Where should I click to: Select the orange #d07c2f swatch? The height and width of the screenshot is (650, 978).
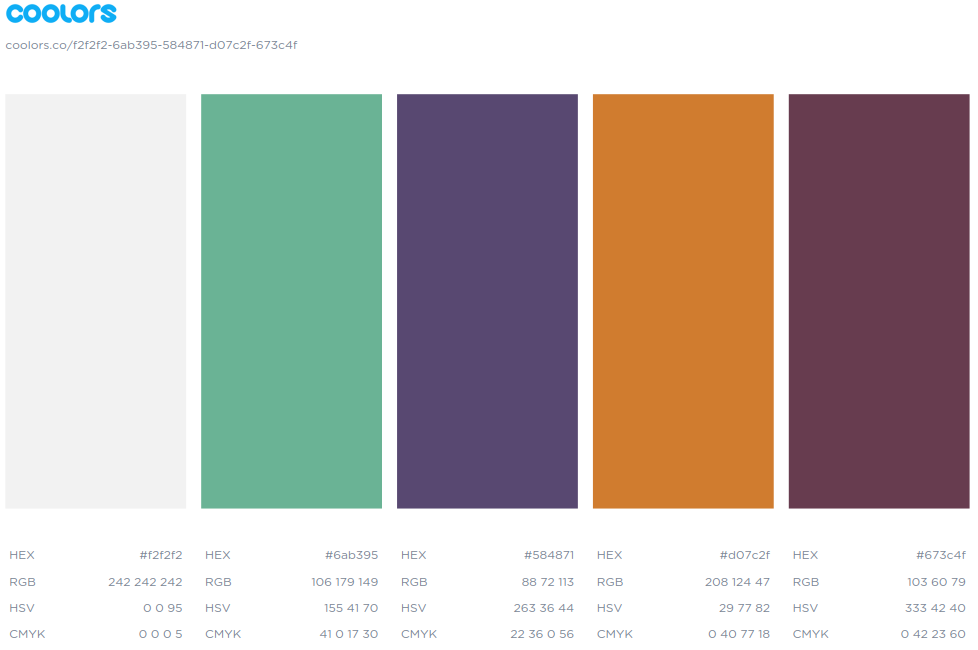683,301
